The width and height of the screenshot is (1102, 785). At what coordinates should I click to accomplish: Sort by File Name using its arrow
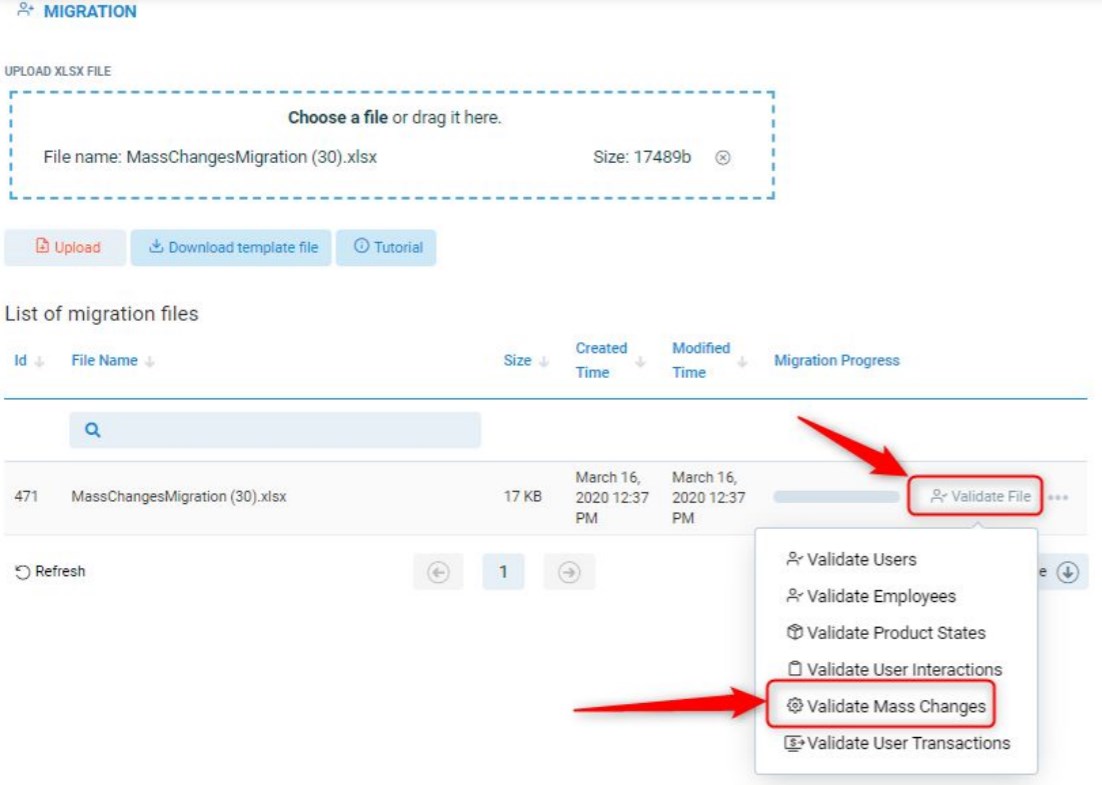(150, 362)
